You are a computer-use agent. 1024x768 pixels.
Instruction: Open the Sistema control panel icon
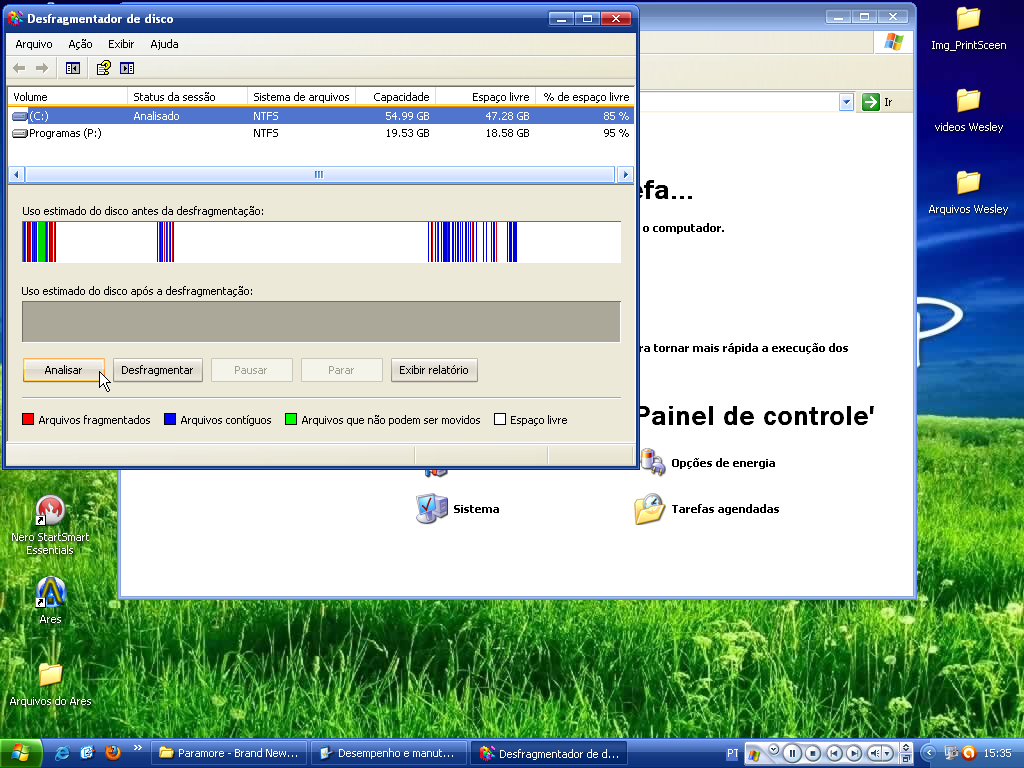(x=432, y=509)
